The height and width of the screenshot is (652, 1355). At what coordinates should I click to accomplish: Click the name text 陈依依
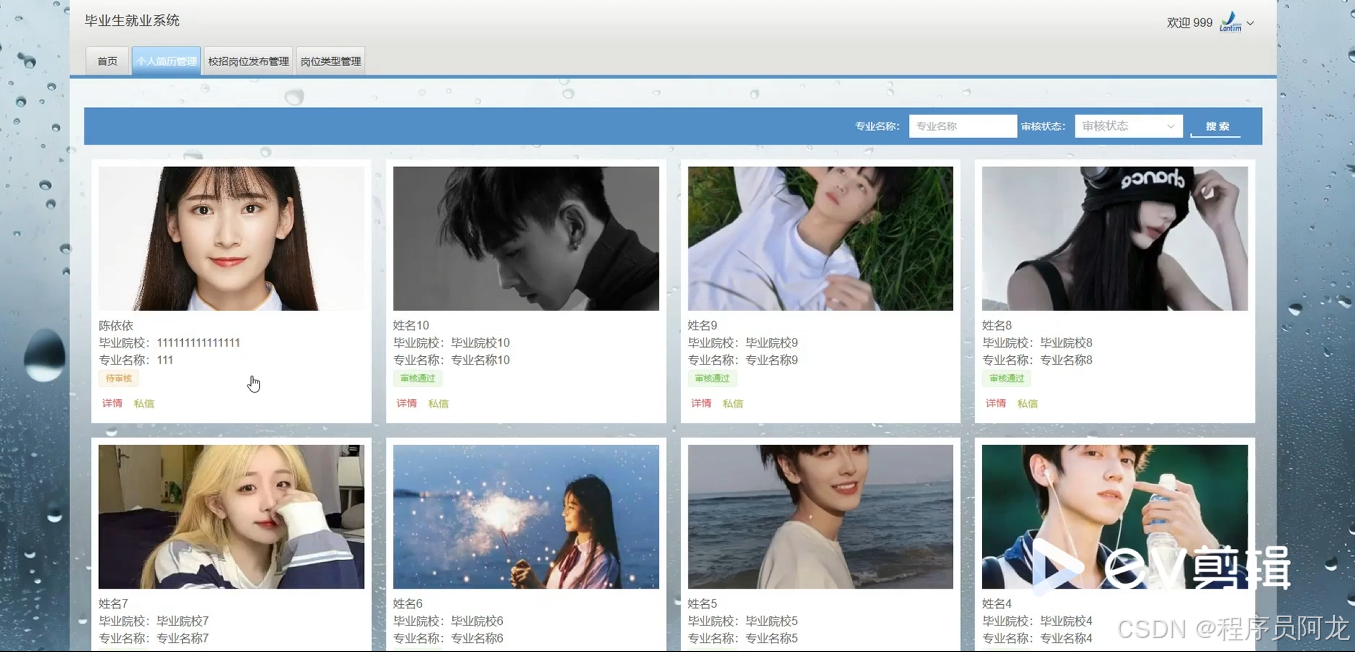[x=116, y=326]
